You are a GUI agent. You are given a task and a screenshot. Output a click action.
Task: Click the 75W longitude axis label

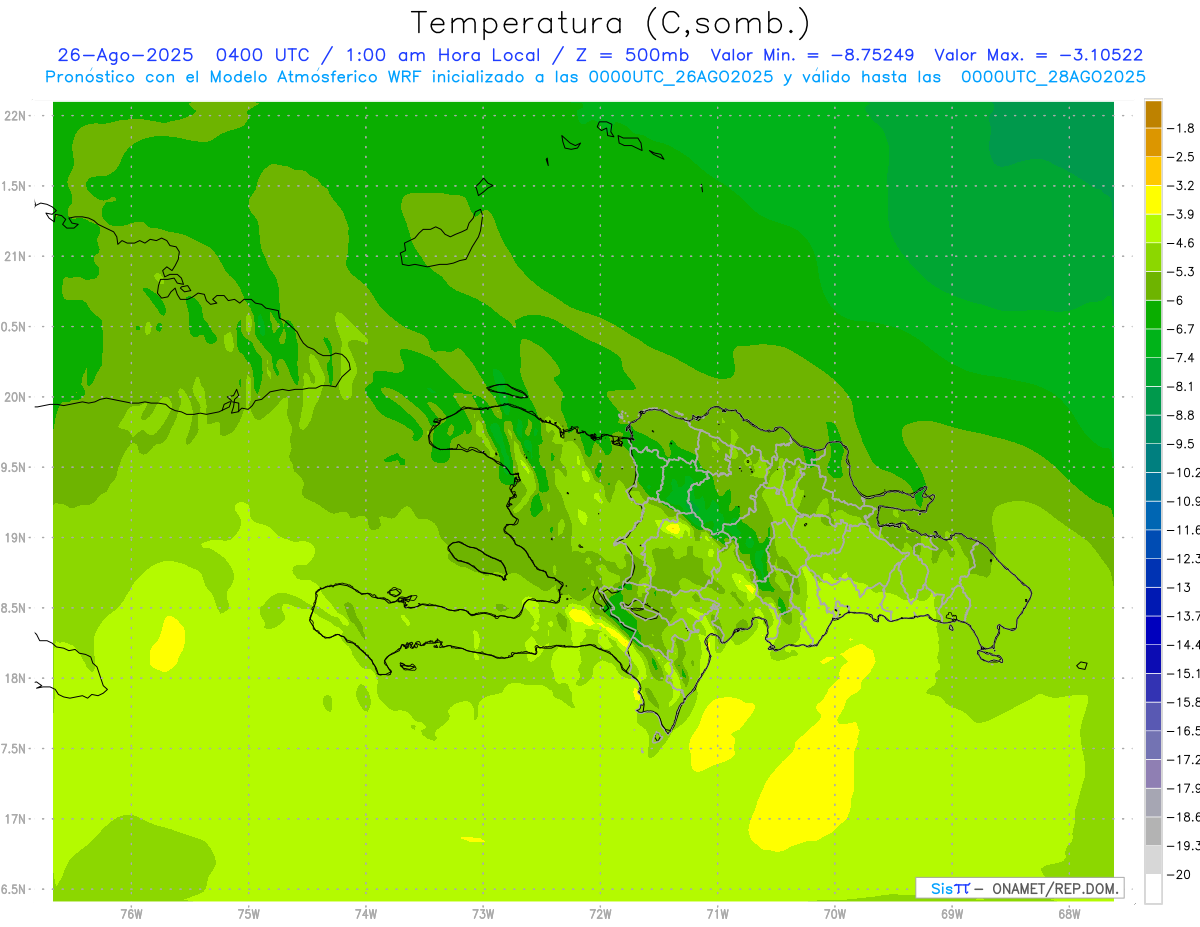(249, 914)
